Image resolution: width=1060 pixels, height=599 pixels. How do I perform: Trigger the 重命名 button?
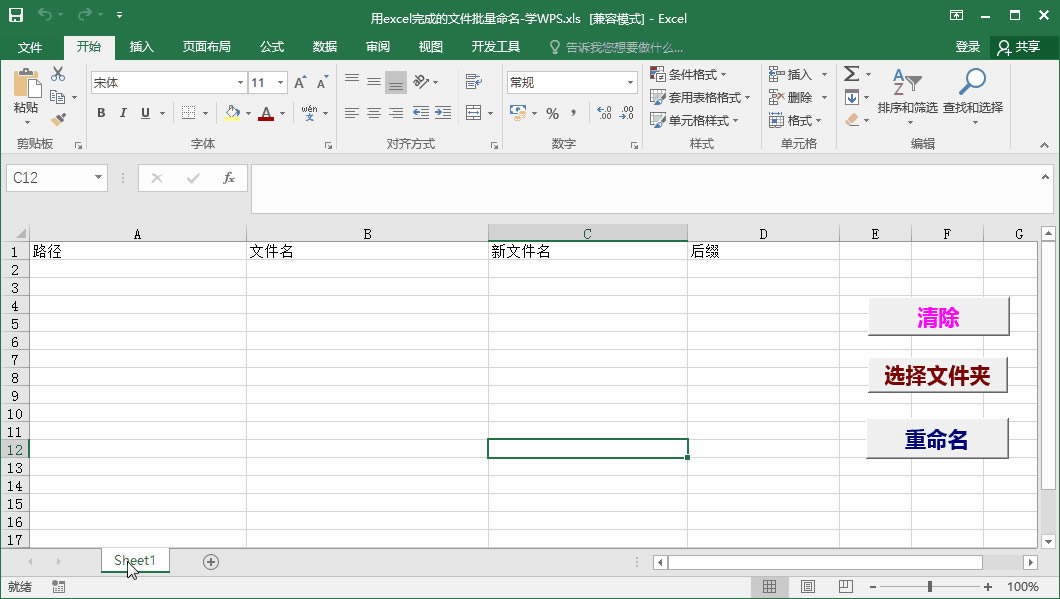pos(937,438)
